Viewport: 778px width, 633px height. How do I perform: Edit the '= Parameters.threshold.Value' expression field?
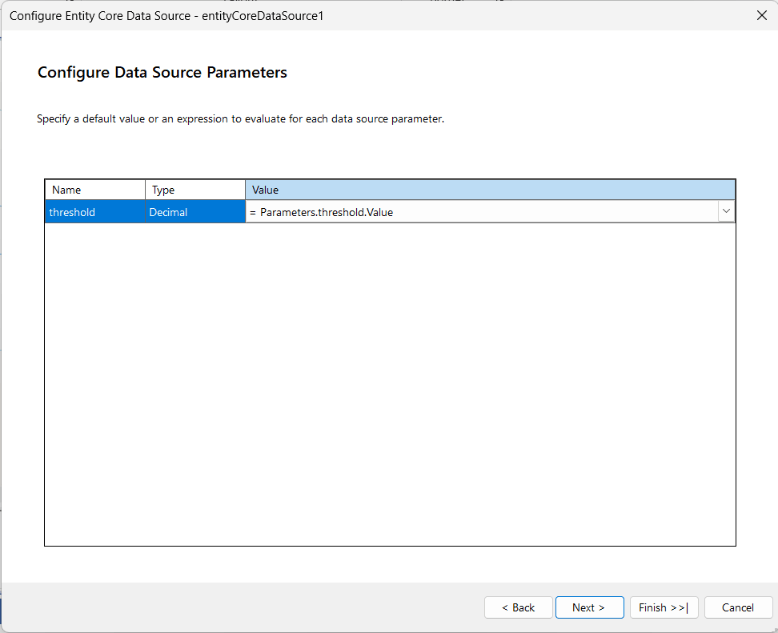coord(482,212)
